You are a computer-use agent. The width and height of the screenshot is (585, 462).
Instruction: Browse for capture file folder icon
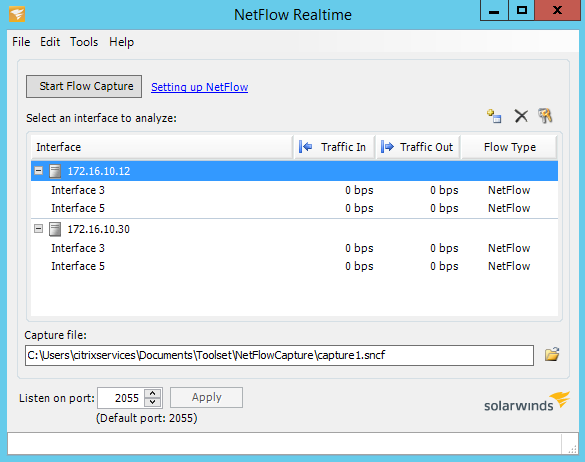pos(552,355)
